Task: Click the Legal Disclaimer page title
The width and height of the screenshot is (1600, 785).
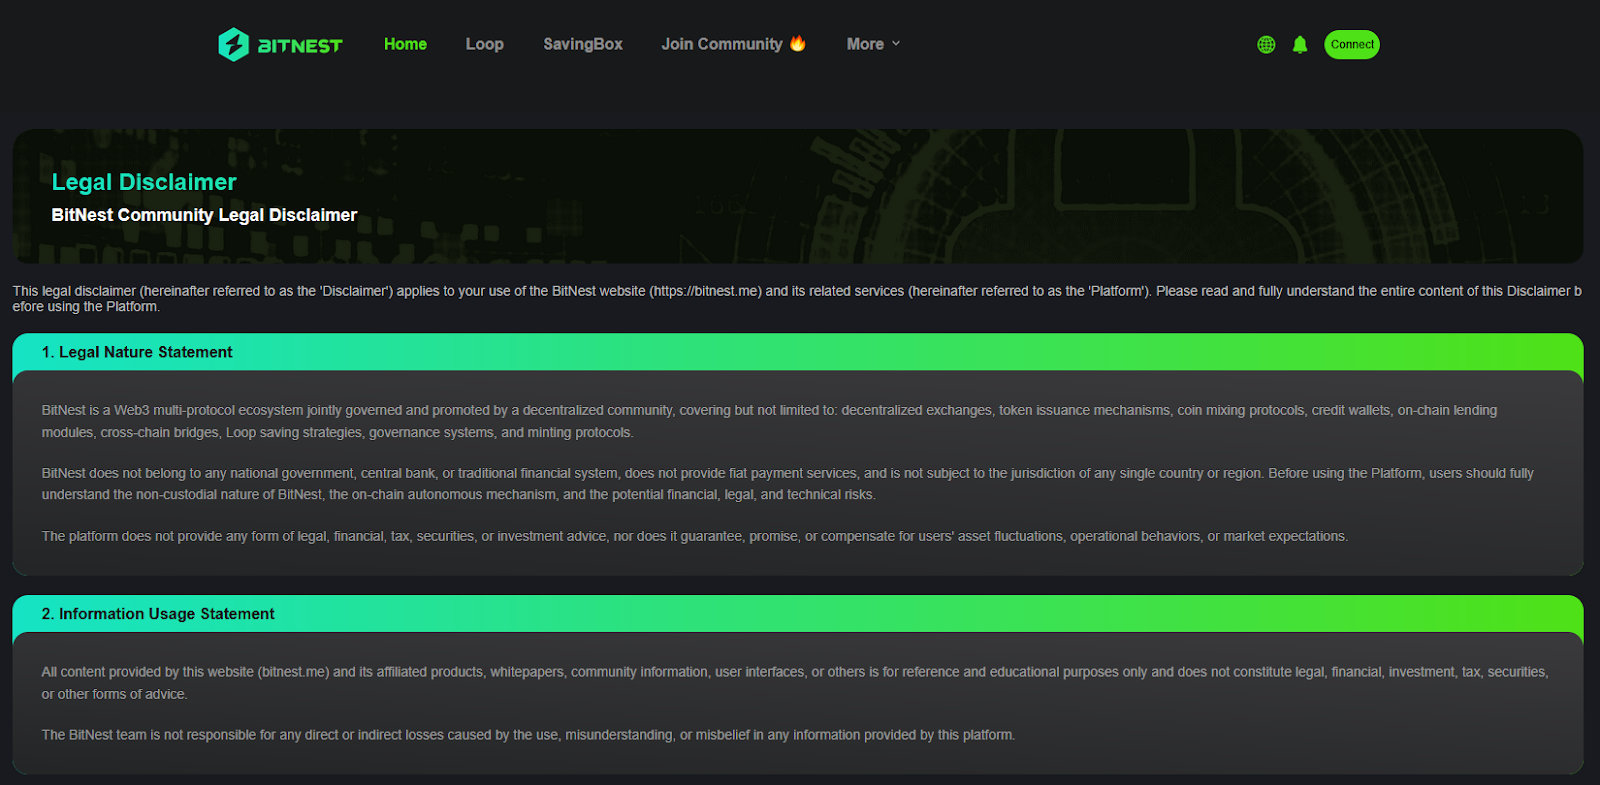Action: pyautogui.click(x=144, y=182)
